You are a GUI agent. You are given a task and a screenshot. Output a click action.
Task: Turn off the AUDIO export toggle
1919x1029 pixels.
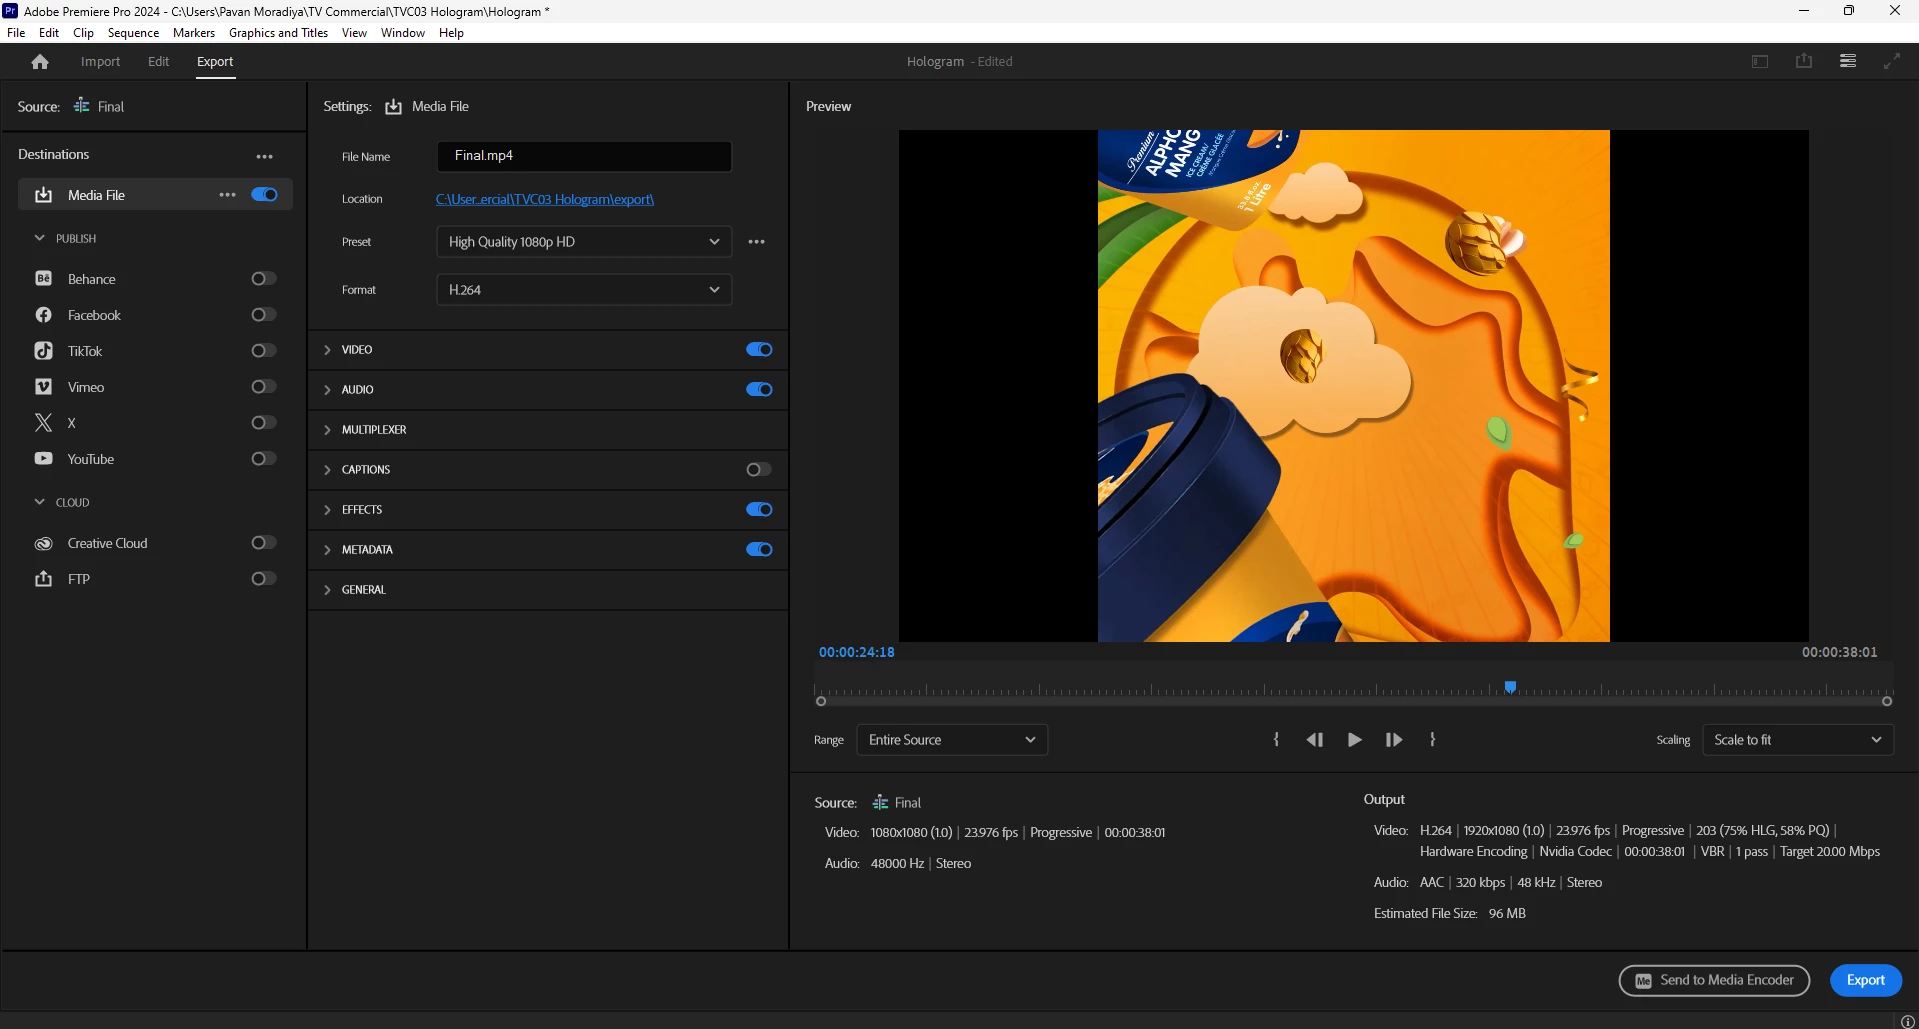759,390
